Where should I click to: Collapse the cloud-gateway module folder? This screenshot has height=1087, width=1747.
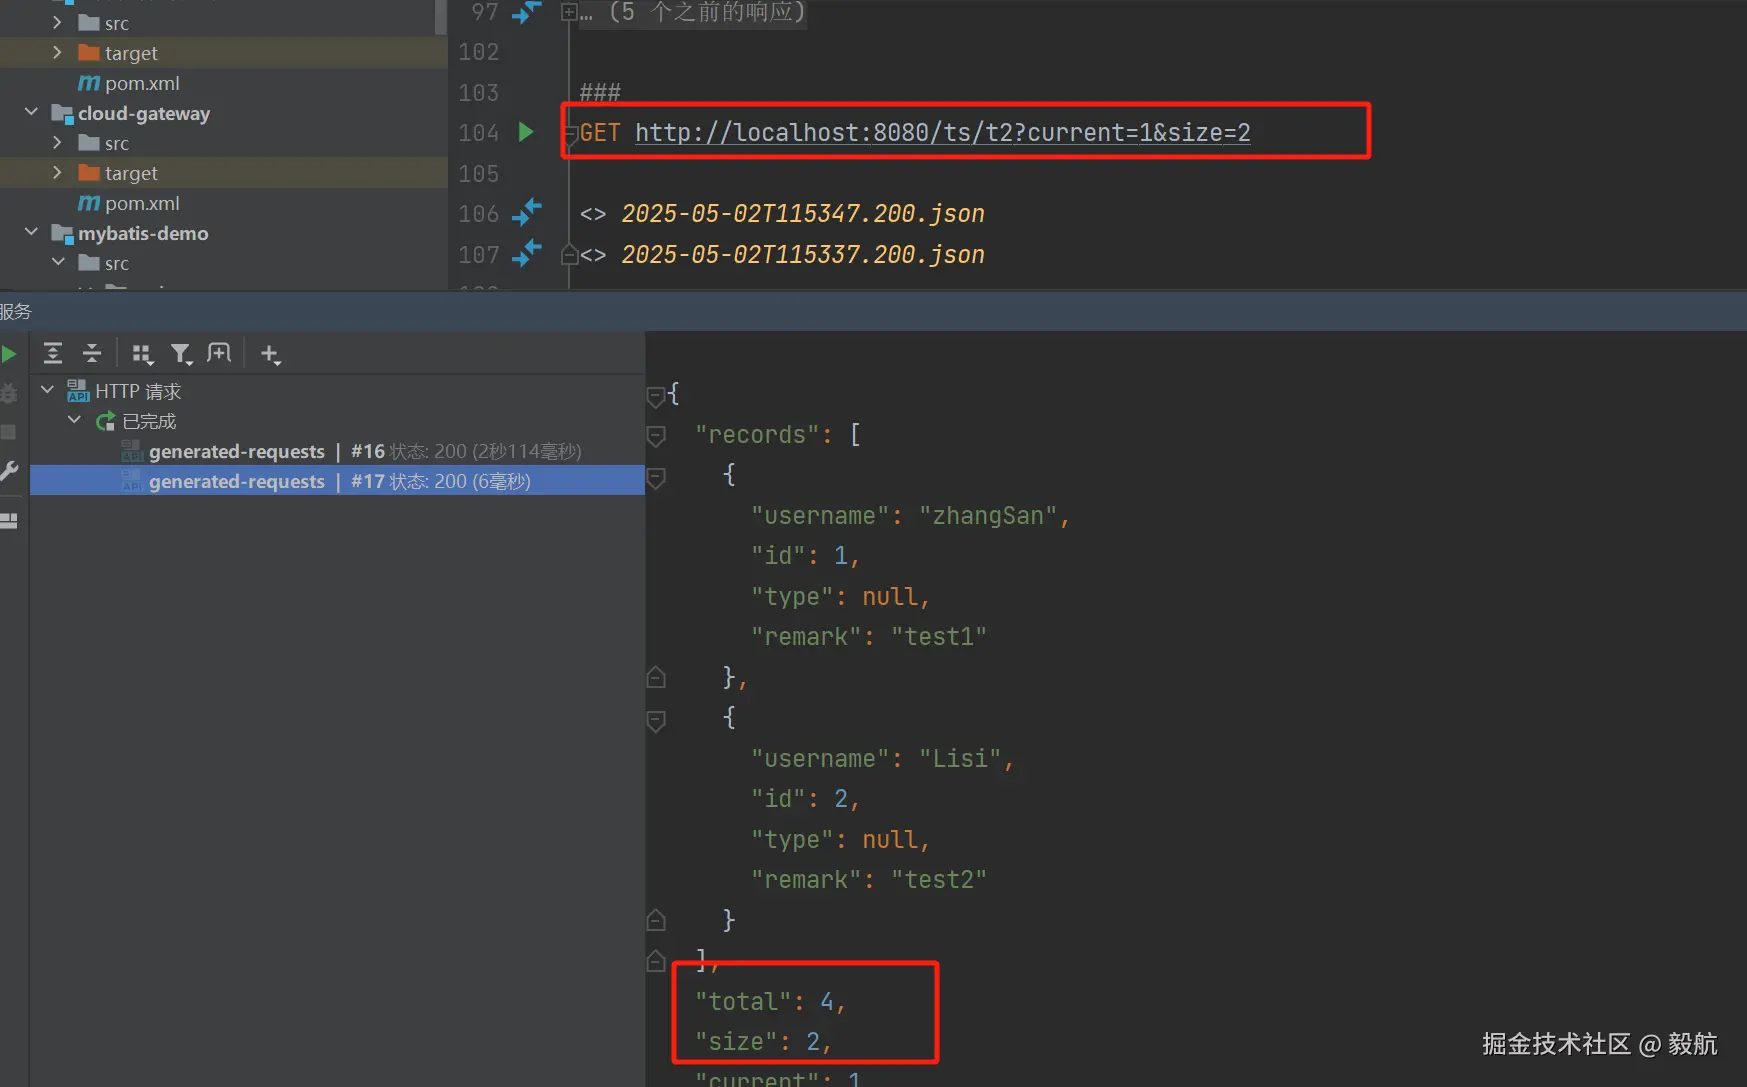(31, 112)
